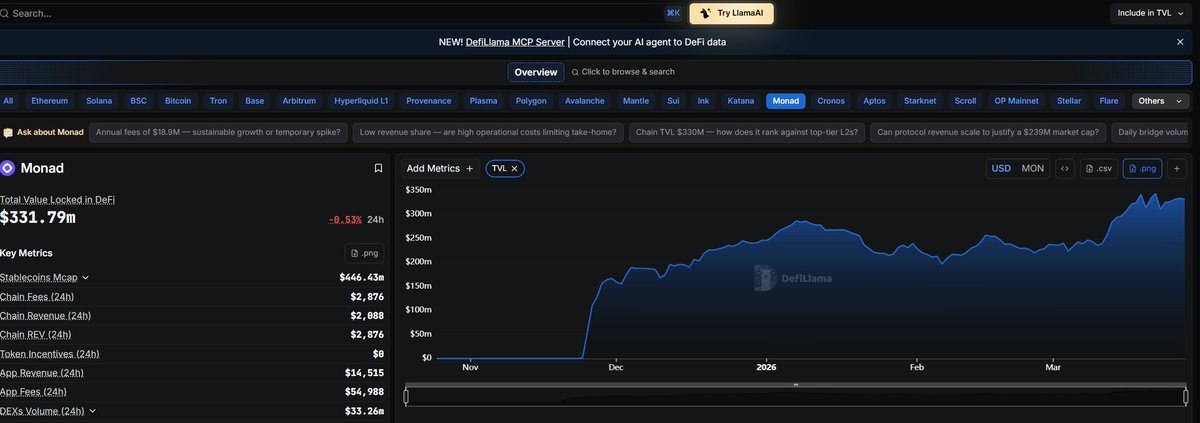Ask the Chain TVL $330M ranking question
The image size is (1200, 423).
tap(746, 132)
